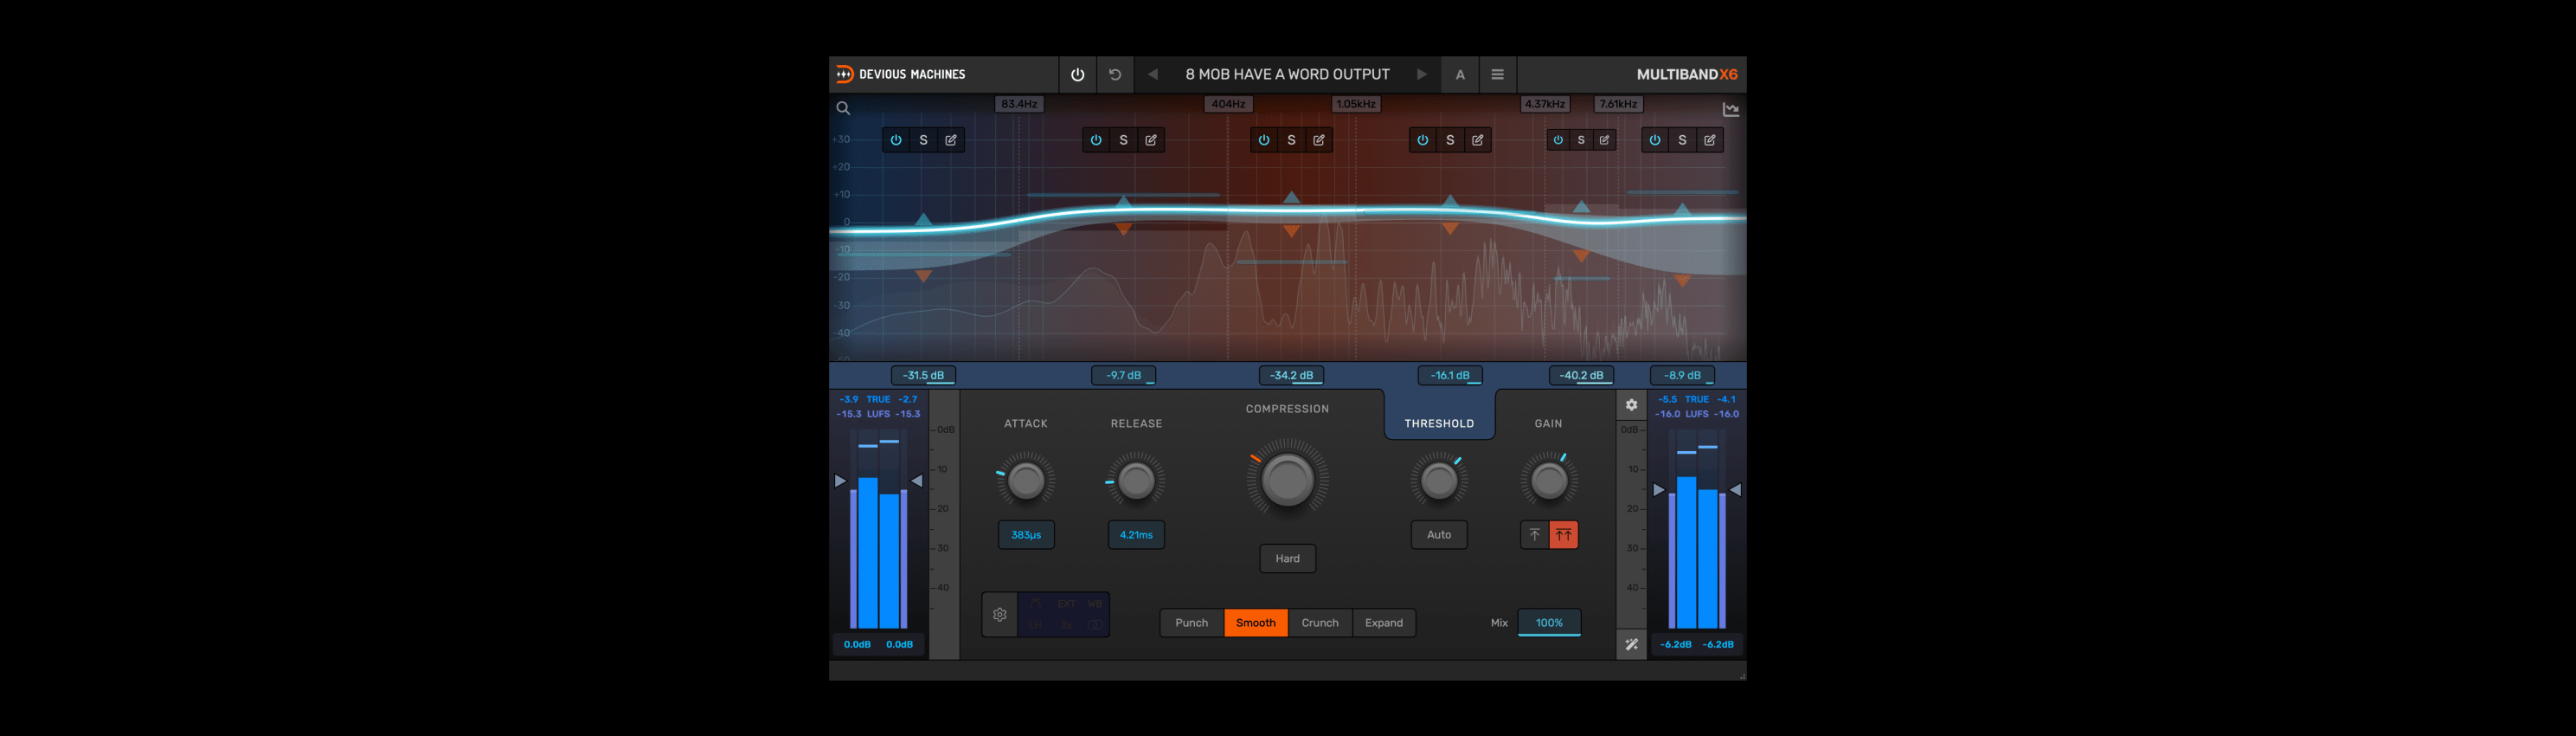Viewport: 2576px width, 736px height.
Task: Solo the band below 83.4Hz
Action: [x=923, y=141]
